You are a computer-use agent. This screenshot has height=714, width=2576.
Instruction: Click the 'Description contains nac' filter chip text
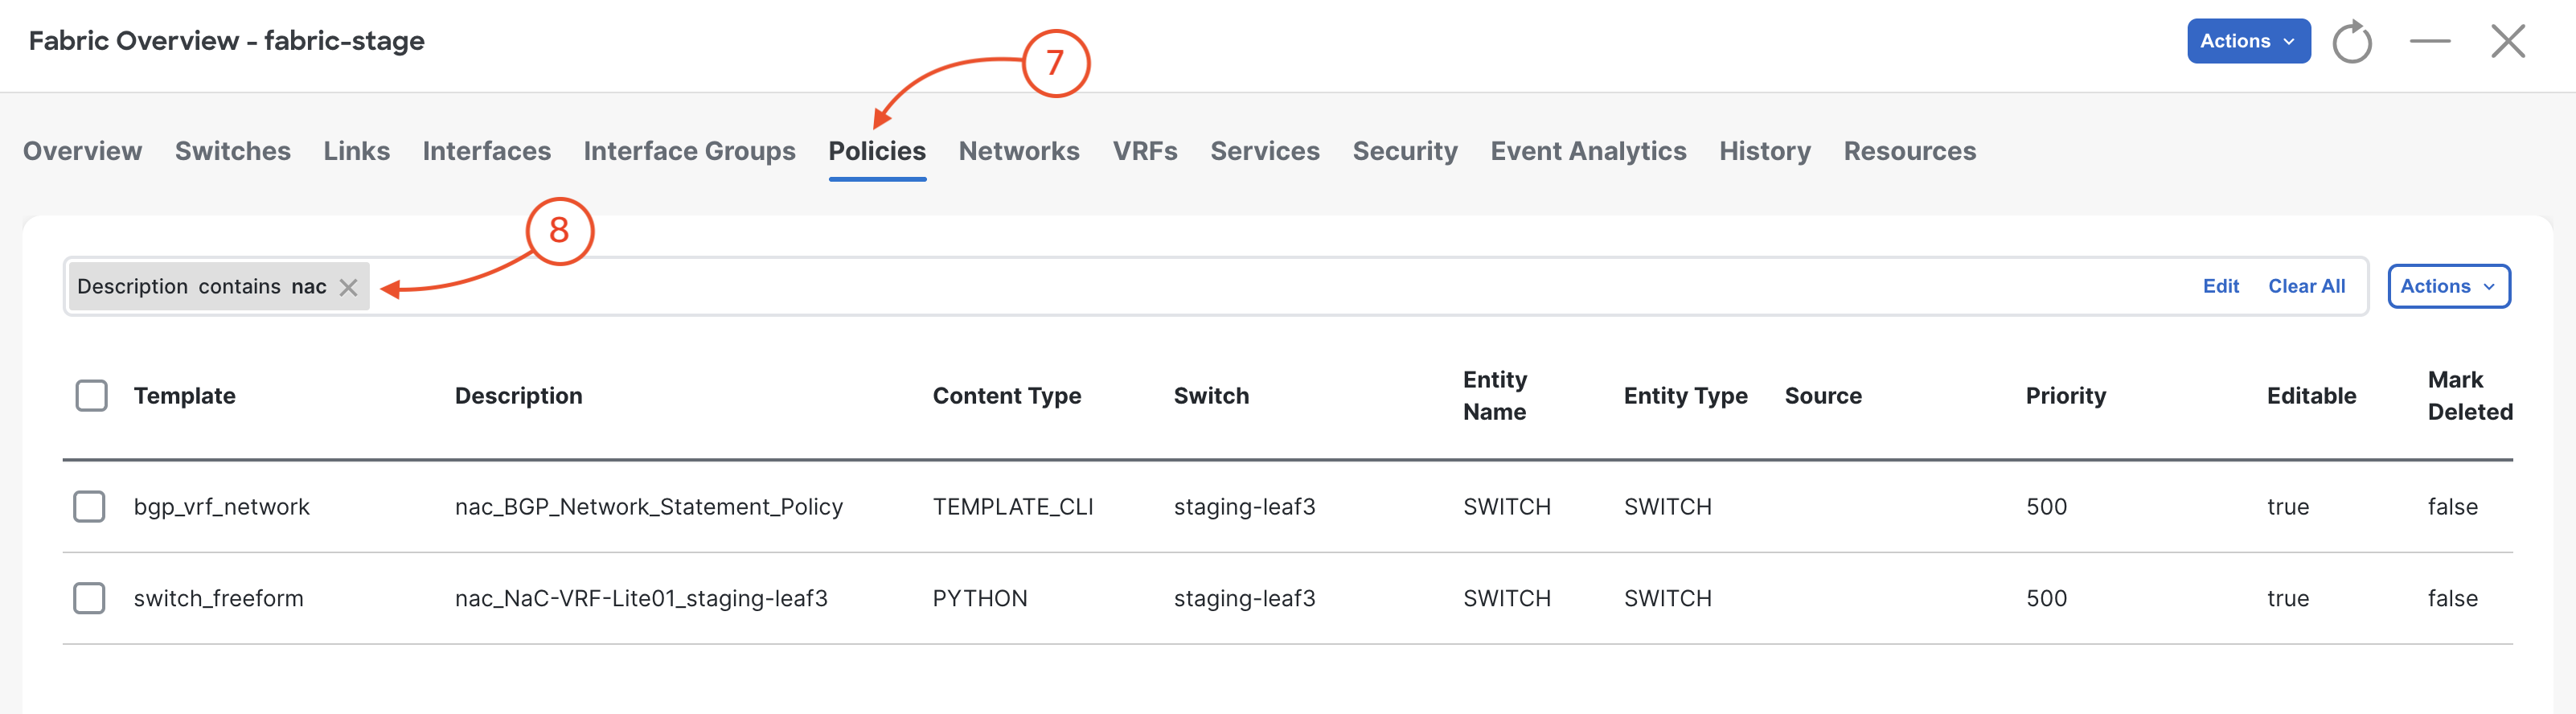pos(201,286)
